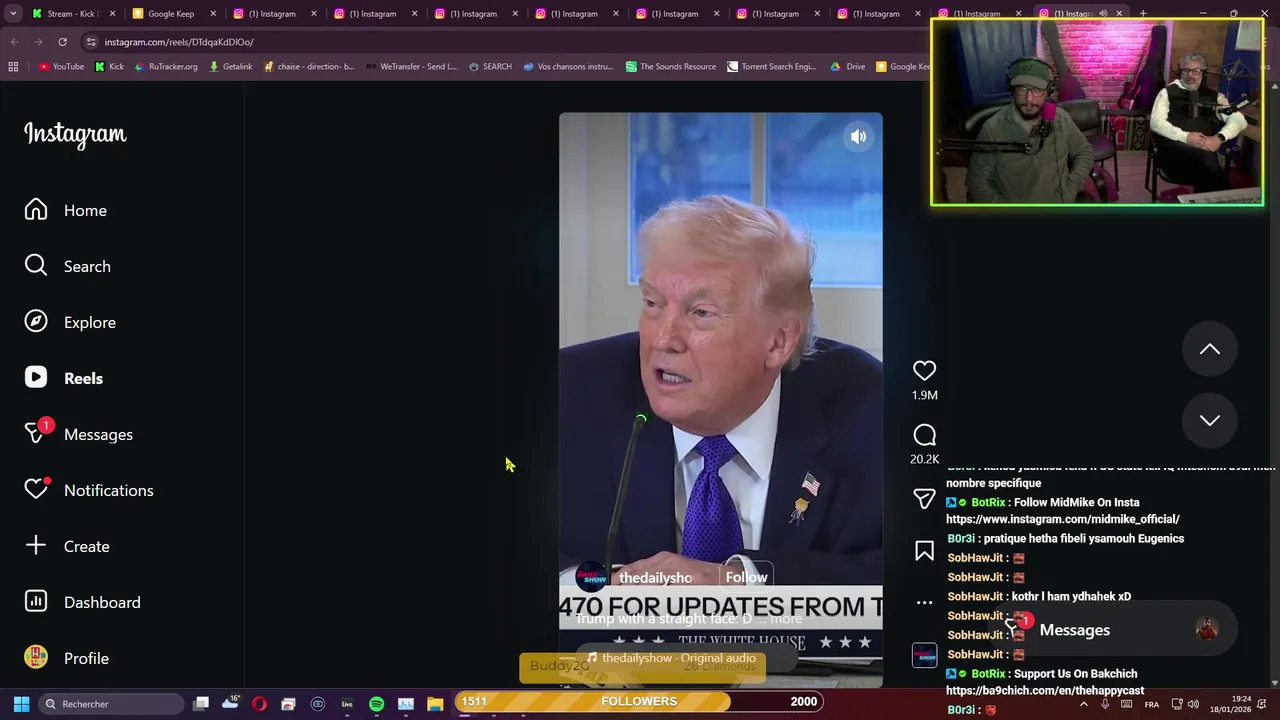Image resolution: width=1280 pixels, height=720 pixels.
Task: Open the thedailyshow username link
Action: click(x=655, y=578)
